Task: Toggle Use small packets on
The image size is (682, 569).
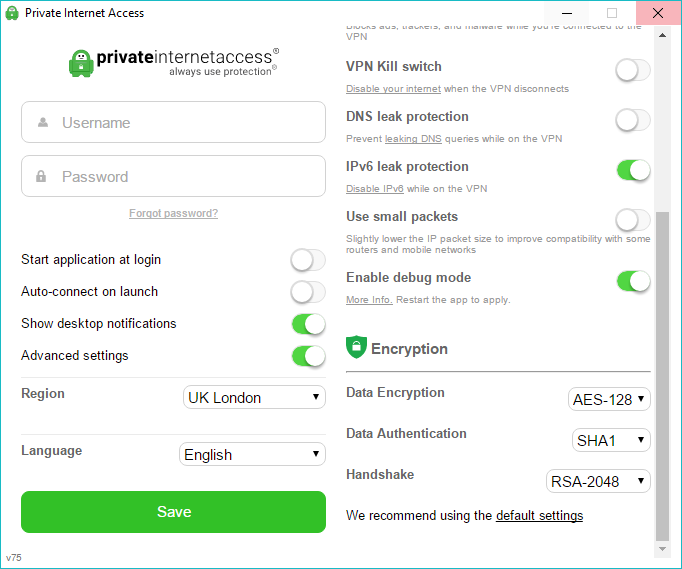Action: pos(633,220)
